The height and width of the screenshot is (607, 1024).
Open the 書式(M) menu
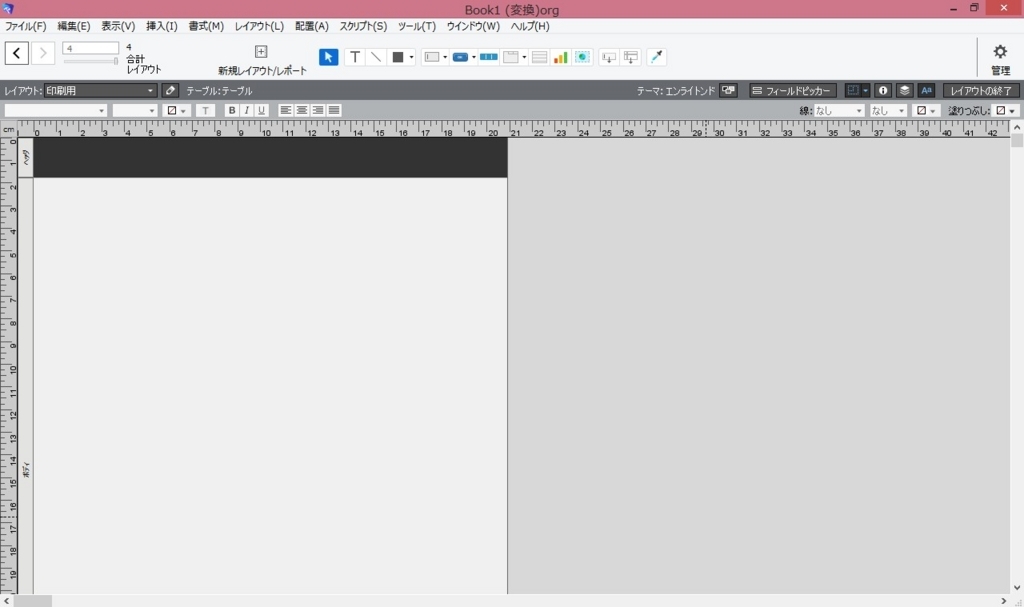point(206,26)
